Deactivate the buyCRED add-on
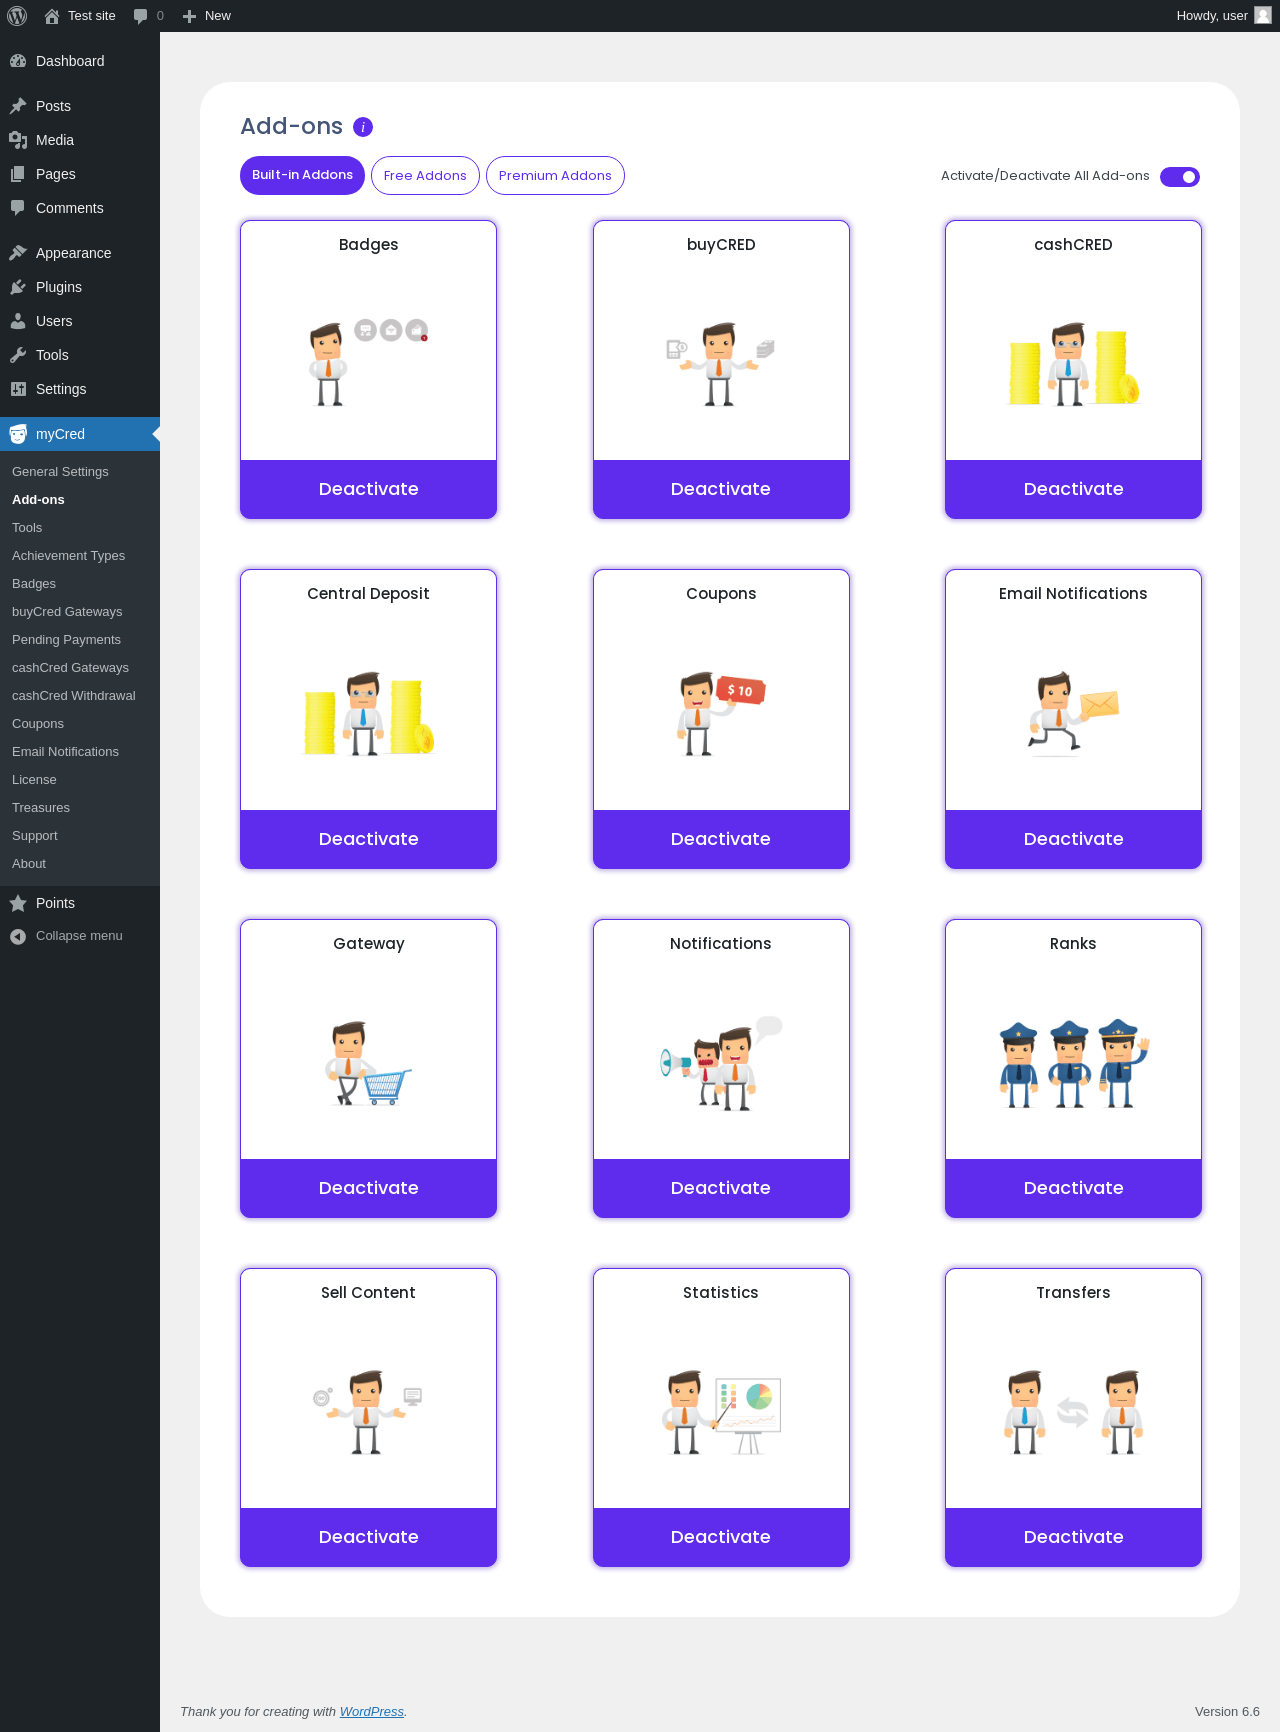 pyautogui.click(x=721, y=489)
